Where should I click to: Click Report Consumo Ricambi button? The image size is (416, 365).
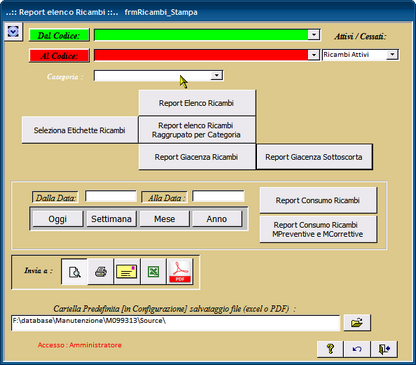(318, 200)
